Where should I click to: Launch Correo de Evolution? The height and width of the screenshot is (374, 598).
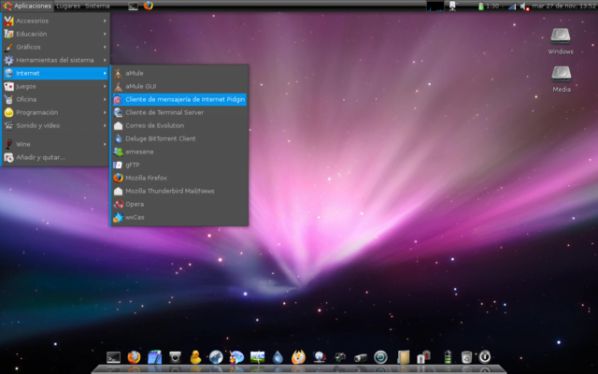pos(180,125)
